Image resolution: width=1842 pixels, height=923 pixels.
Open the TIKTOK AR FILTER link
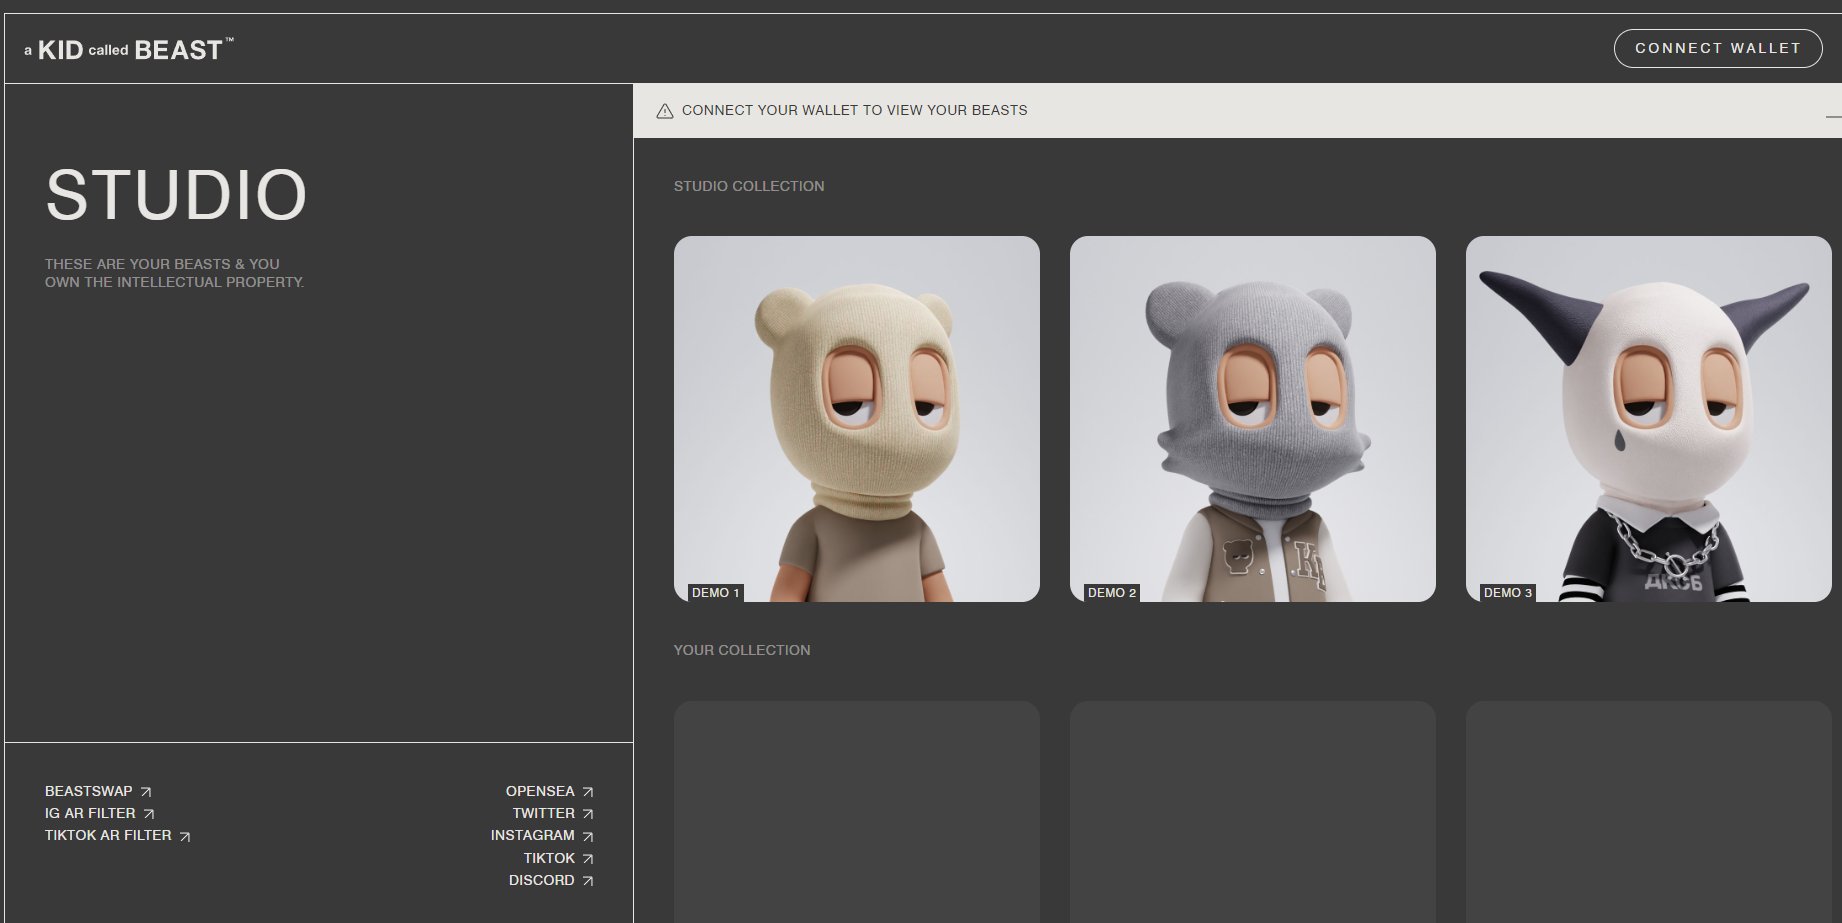click(118, 835)
